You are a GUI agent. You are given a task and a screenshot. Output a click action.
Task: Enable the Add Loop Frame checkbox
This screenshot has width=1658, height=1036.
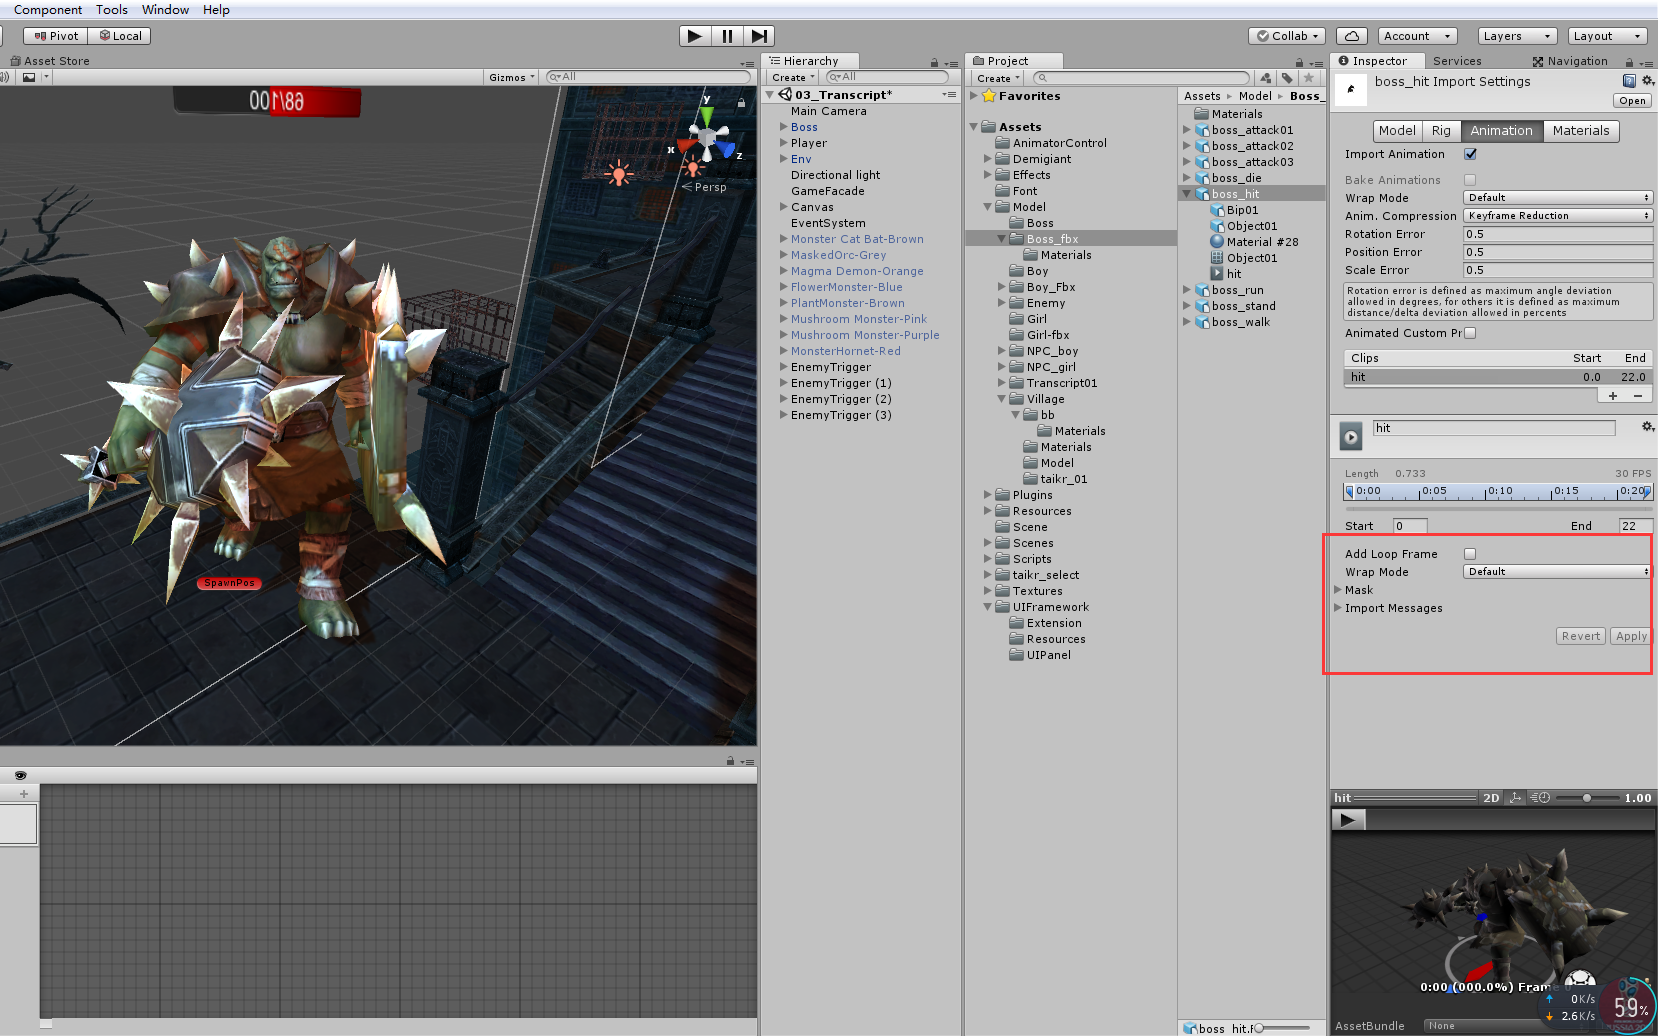tap(1470, 554)
